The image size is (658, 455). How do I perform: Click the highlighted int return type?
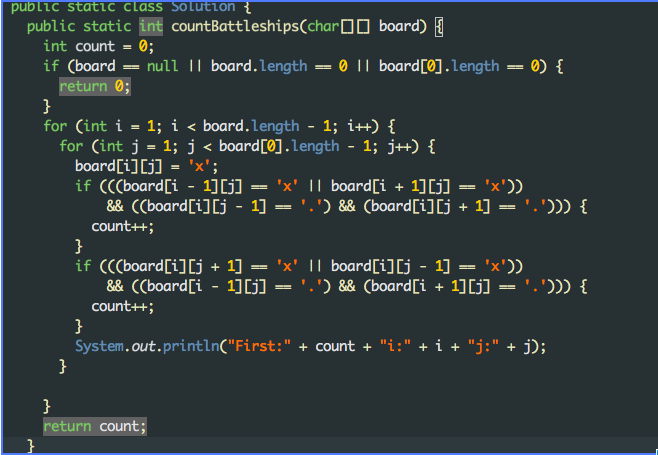click(151, 26)
